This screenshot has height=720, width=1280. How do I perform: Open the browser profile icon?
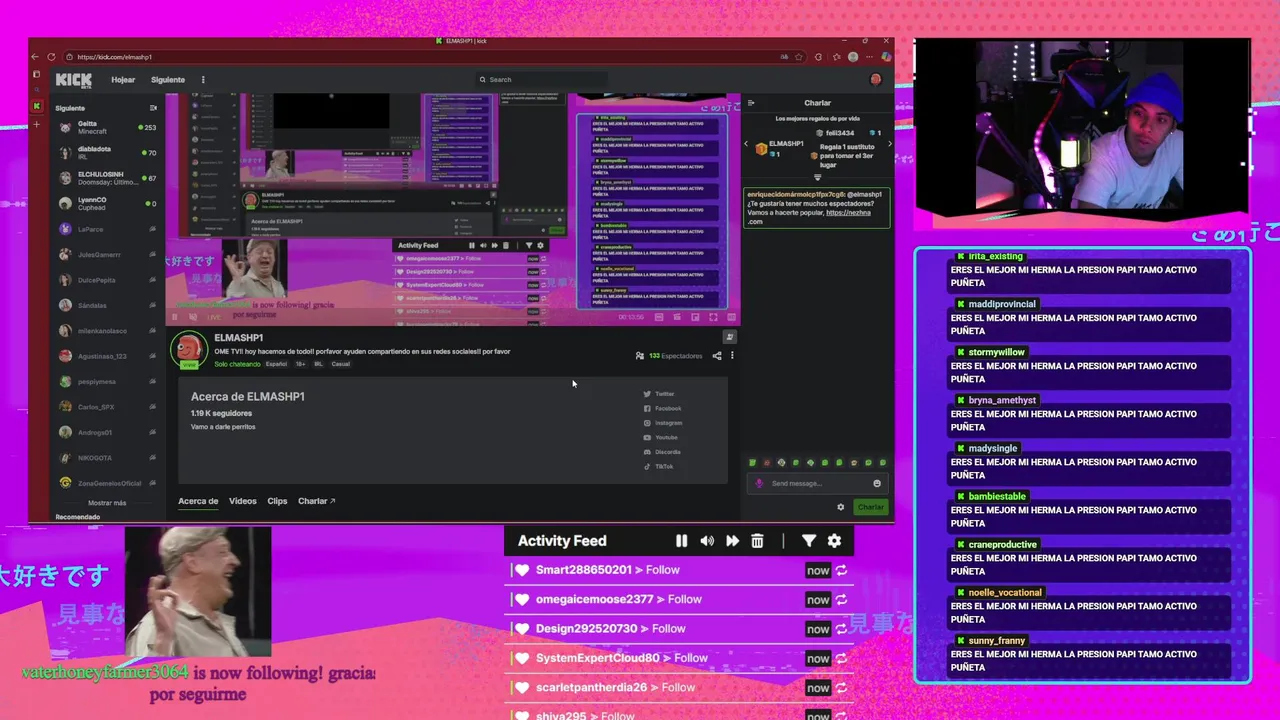[x=852, y=57]
